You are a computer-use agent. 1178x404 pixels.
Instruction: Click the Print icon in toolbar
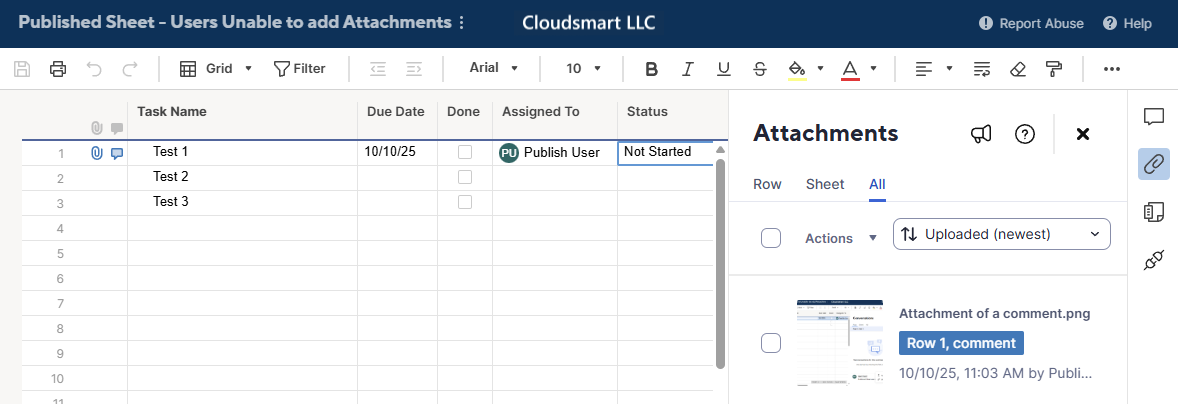58,69
